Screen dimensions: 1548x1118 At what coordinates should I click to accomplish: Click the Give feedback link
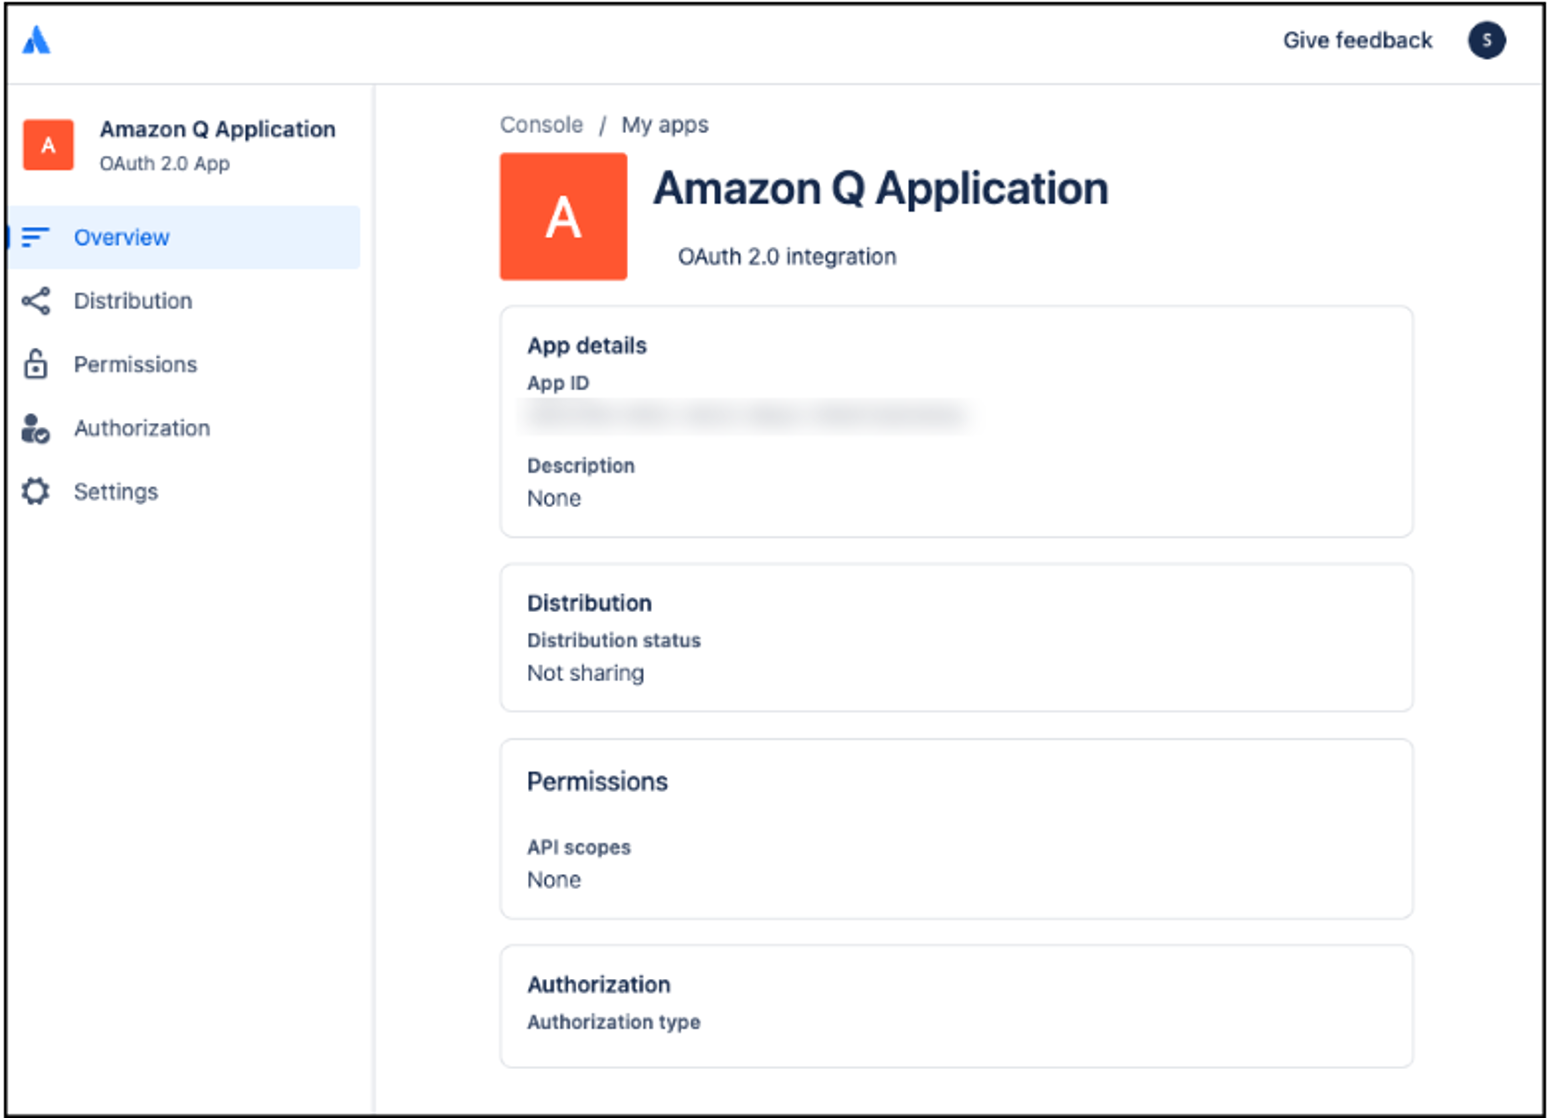(1357, 40)
